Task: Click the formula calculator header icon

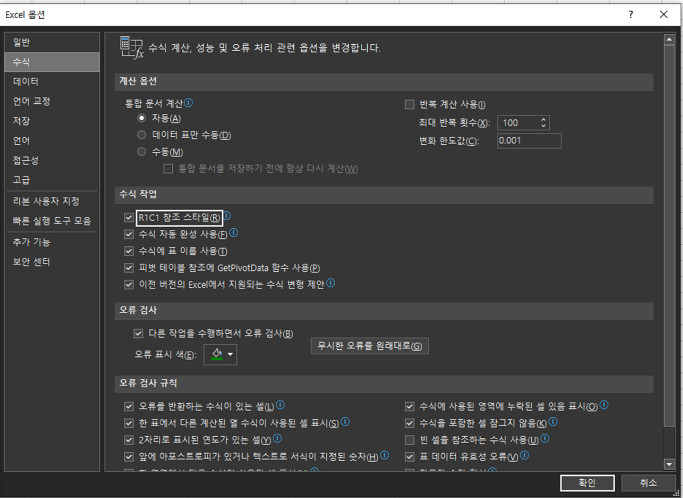Action: [x=132, y=47]
